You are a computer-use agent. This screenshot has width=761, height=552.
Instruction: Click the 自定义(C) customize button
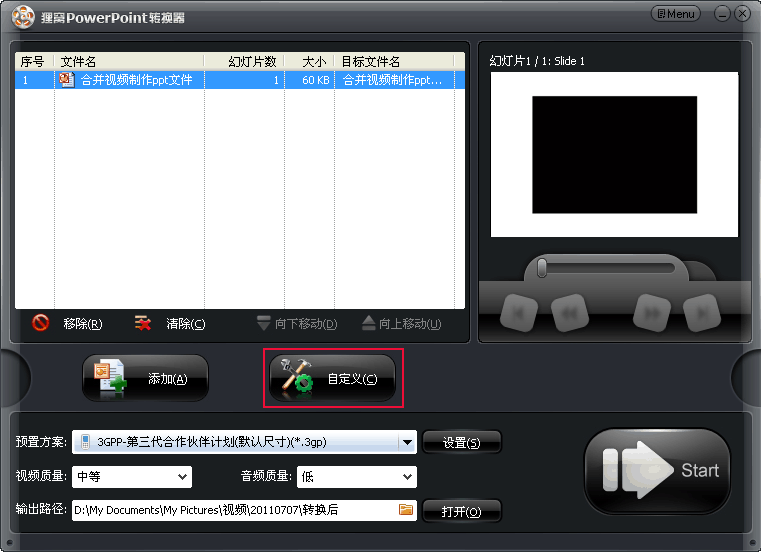(x=332, y=378)
